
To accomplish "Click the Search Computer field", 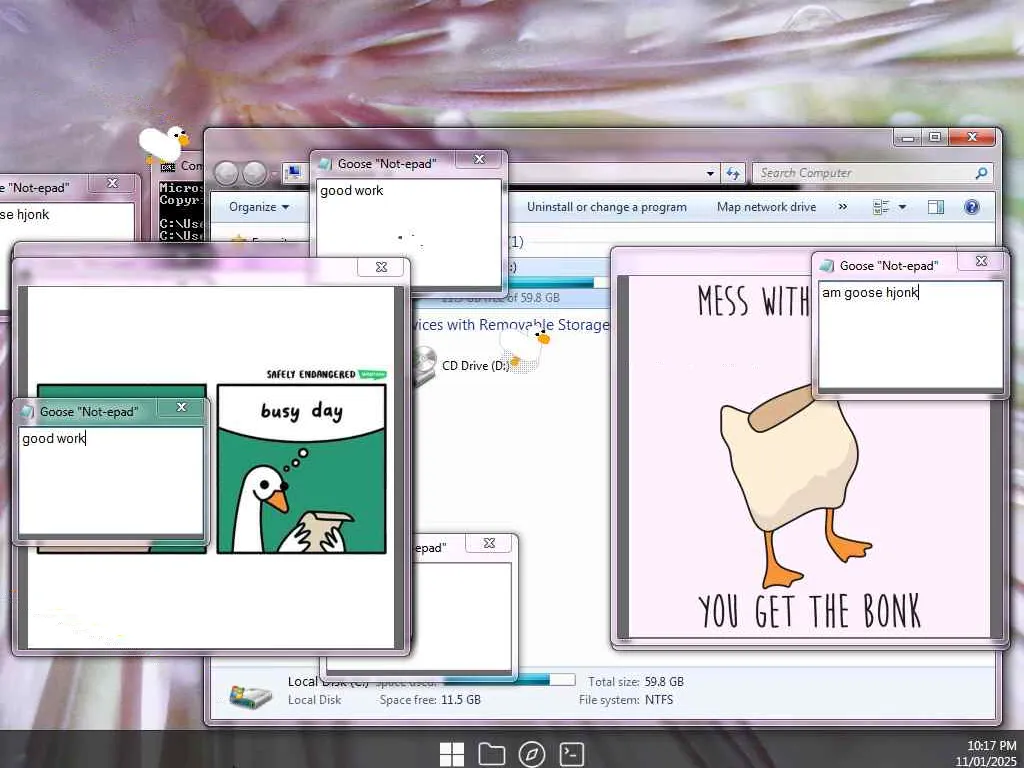I will tap(872, 173).
